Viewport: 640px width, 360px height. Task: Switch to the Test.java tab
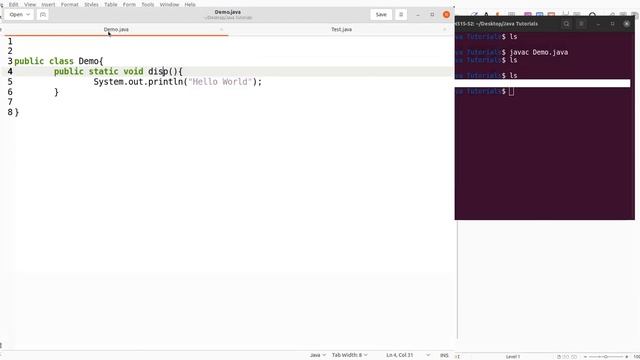point(342,29)
